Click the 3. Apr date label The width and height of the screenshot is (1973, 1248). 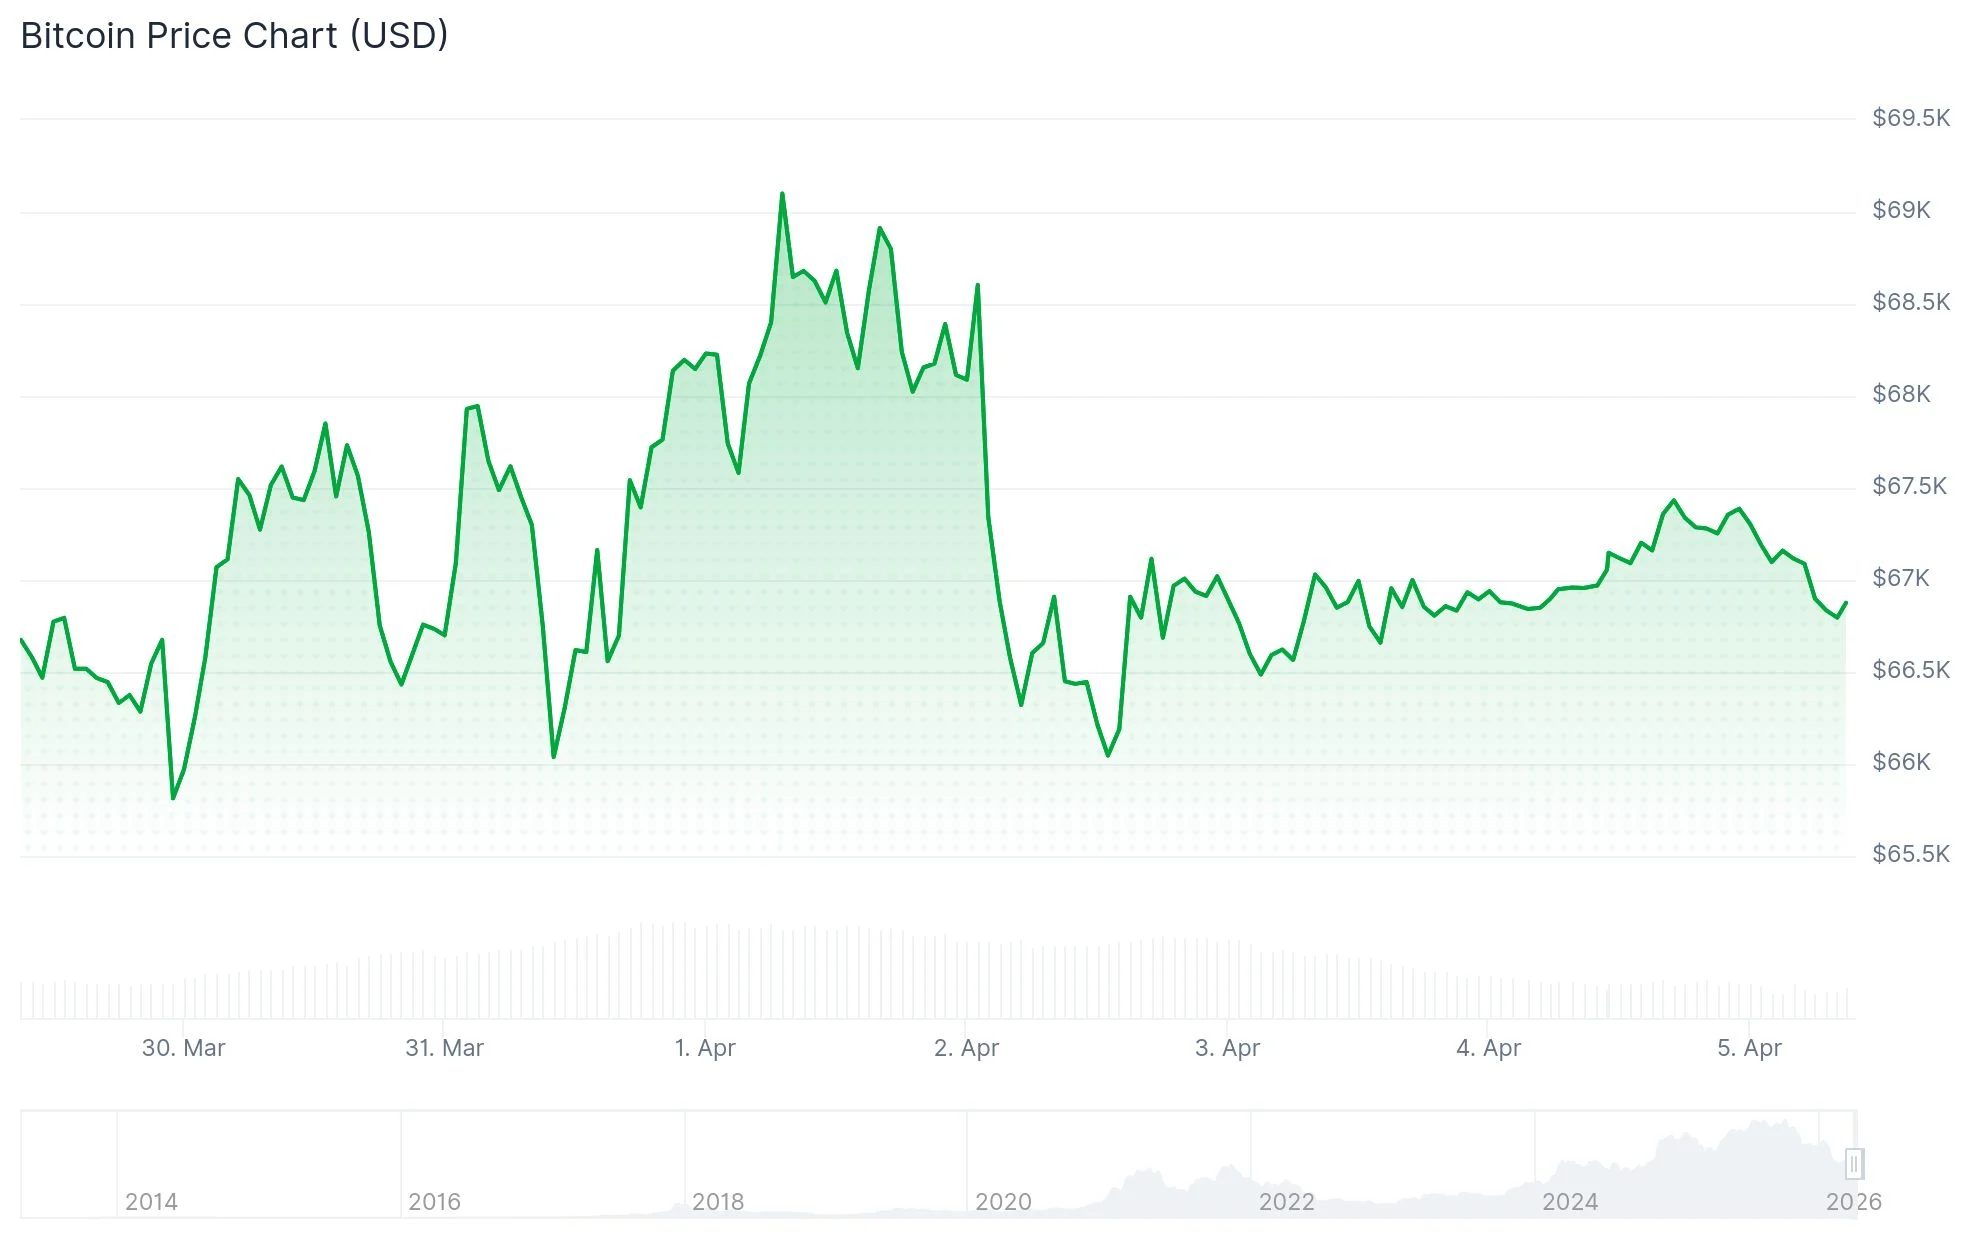(x=1227, y=1048)
